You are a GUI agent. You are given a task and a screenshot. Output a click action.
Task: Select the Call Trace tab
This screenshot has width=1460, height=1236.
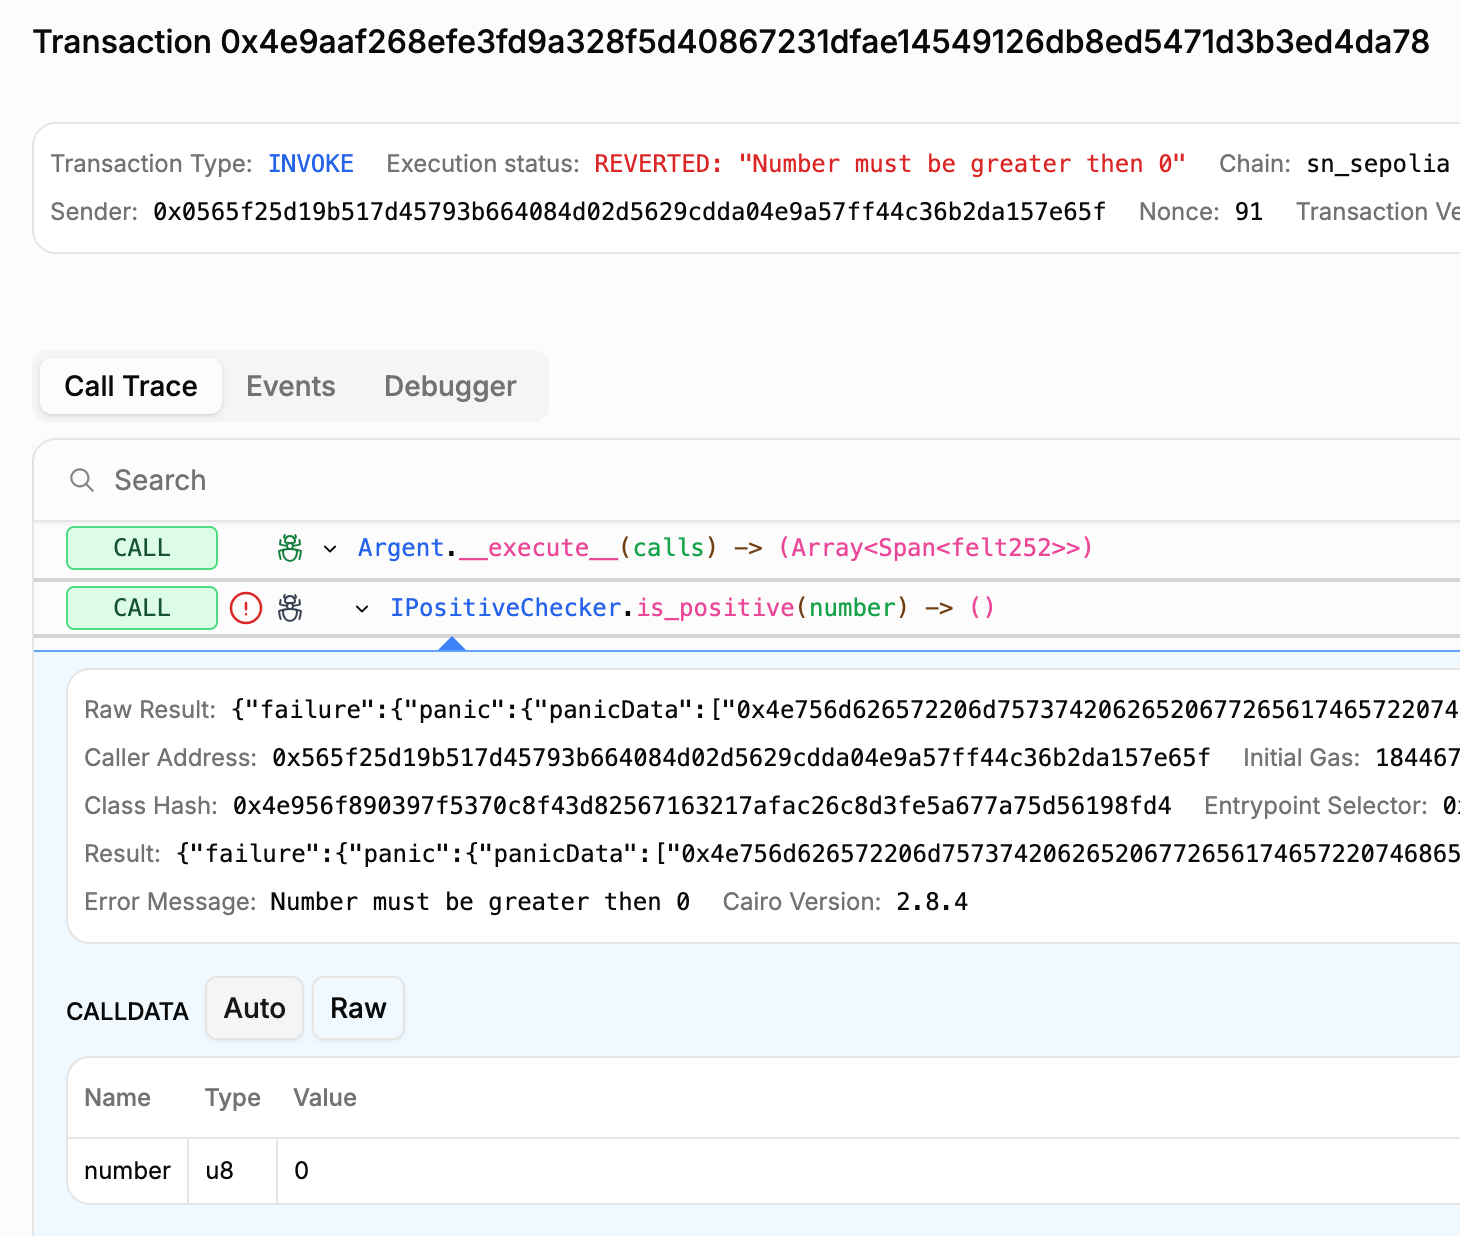(131, 386)
